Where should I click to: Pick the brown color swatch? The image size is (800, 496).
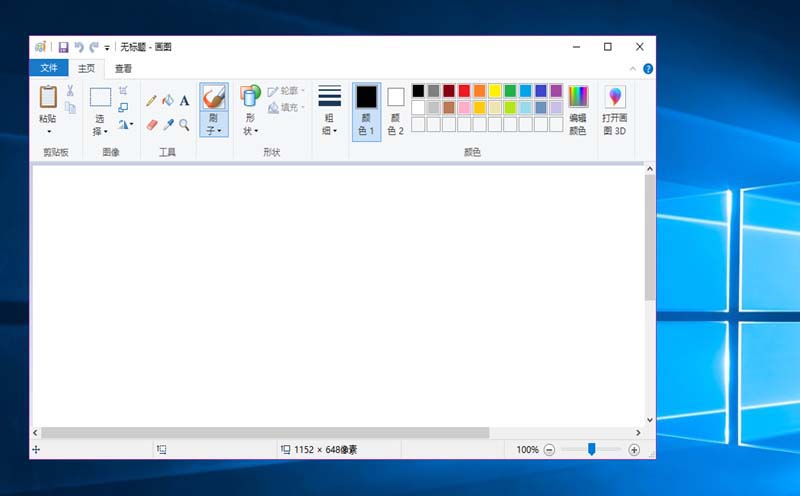tap(448, 108)
